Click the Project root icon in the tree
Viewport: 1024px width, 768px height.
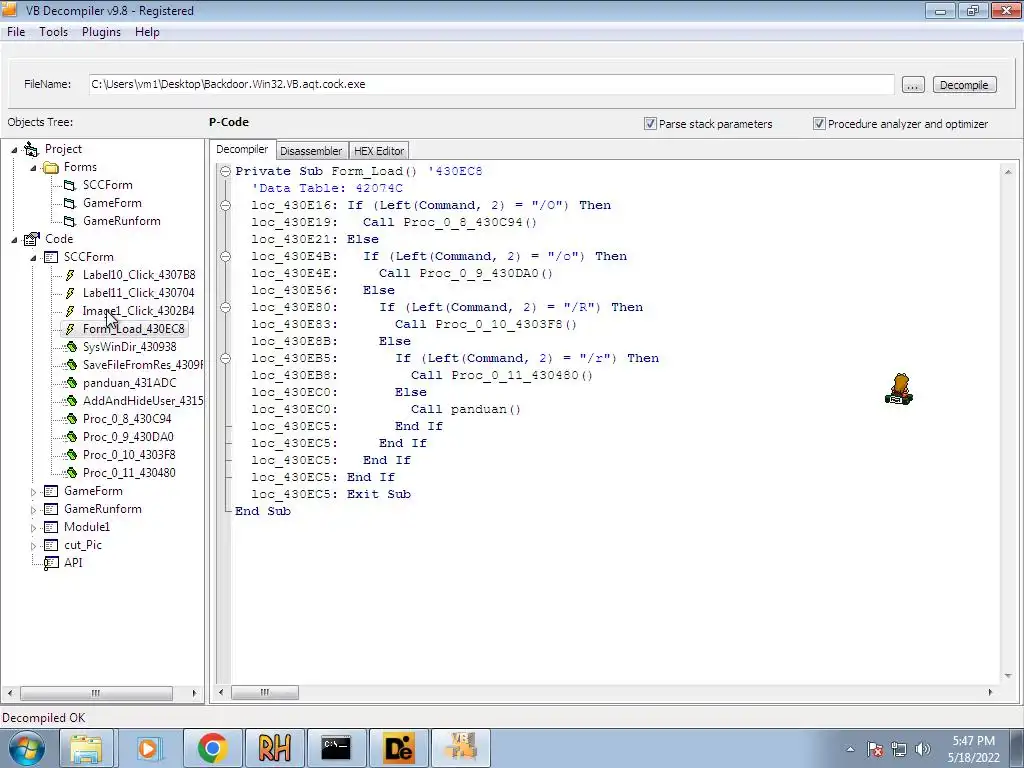point(31,150)
